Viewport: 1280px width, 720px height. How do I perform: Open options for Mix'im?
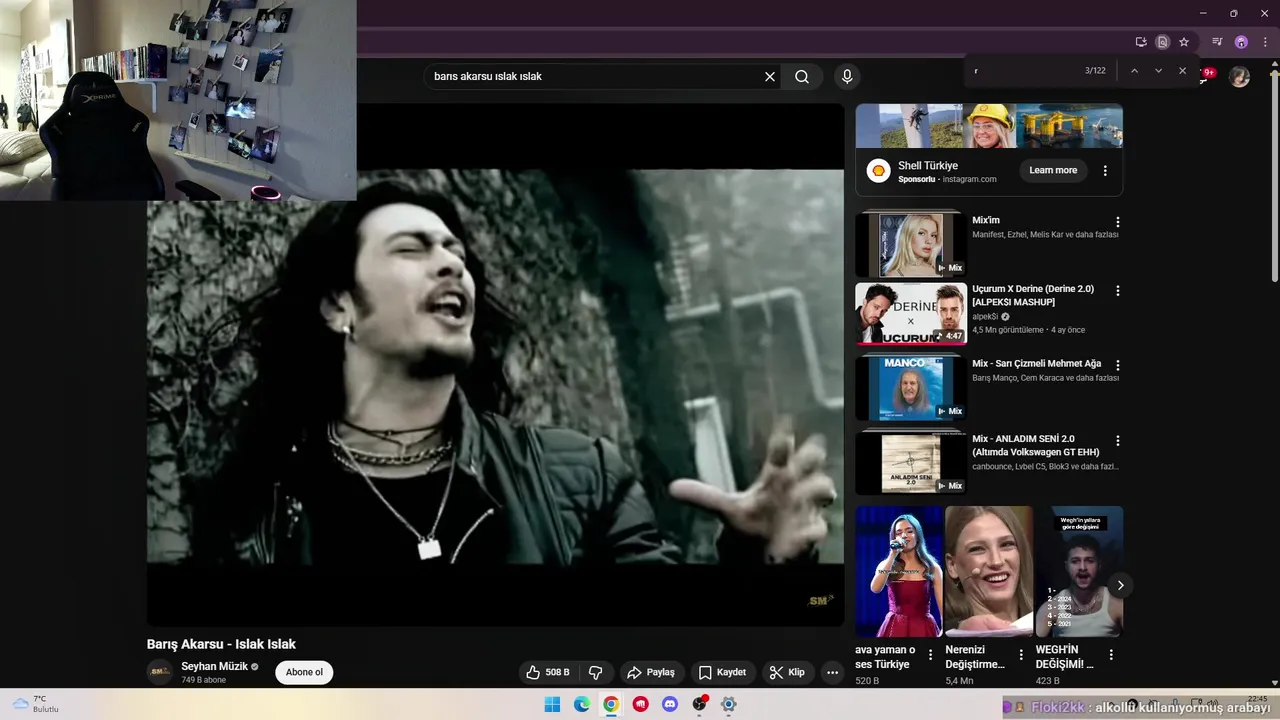click(x=1118, y=222)
